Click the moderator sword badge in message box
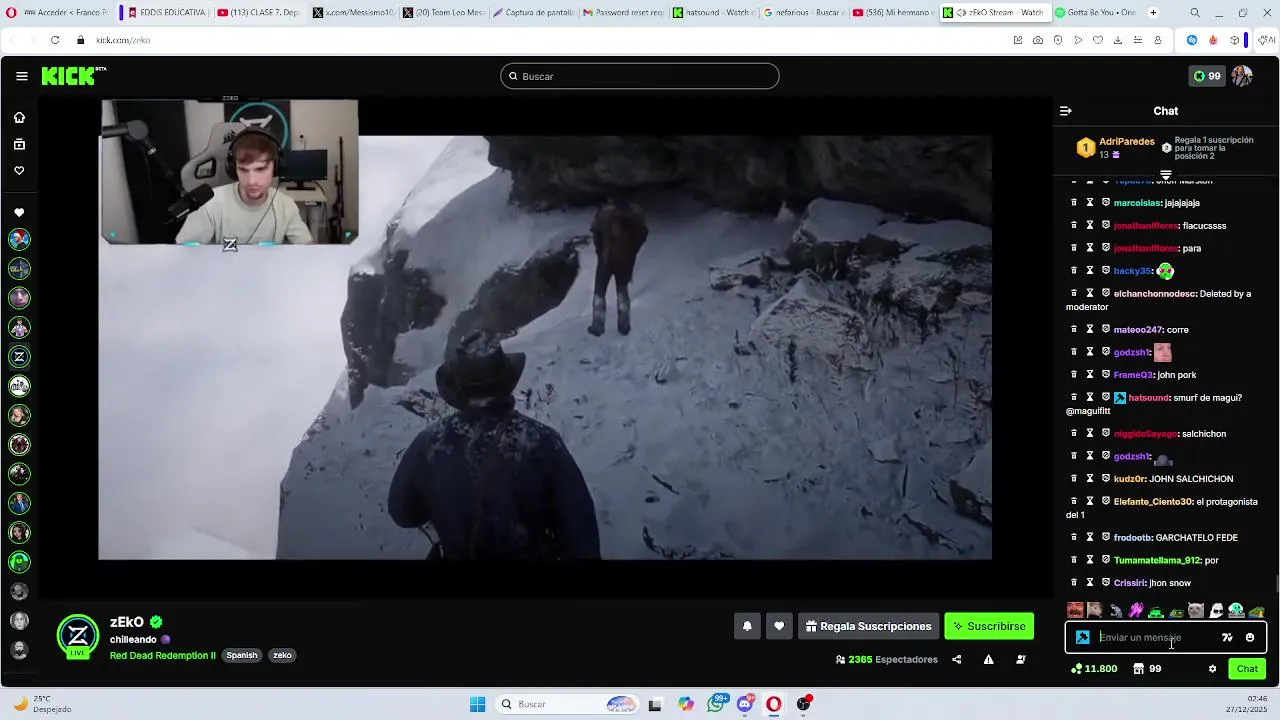 coord(1083,637)
